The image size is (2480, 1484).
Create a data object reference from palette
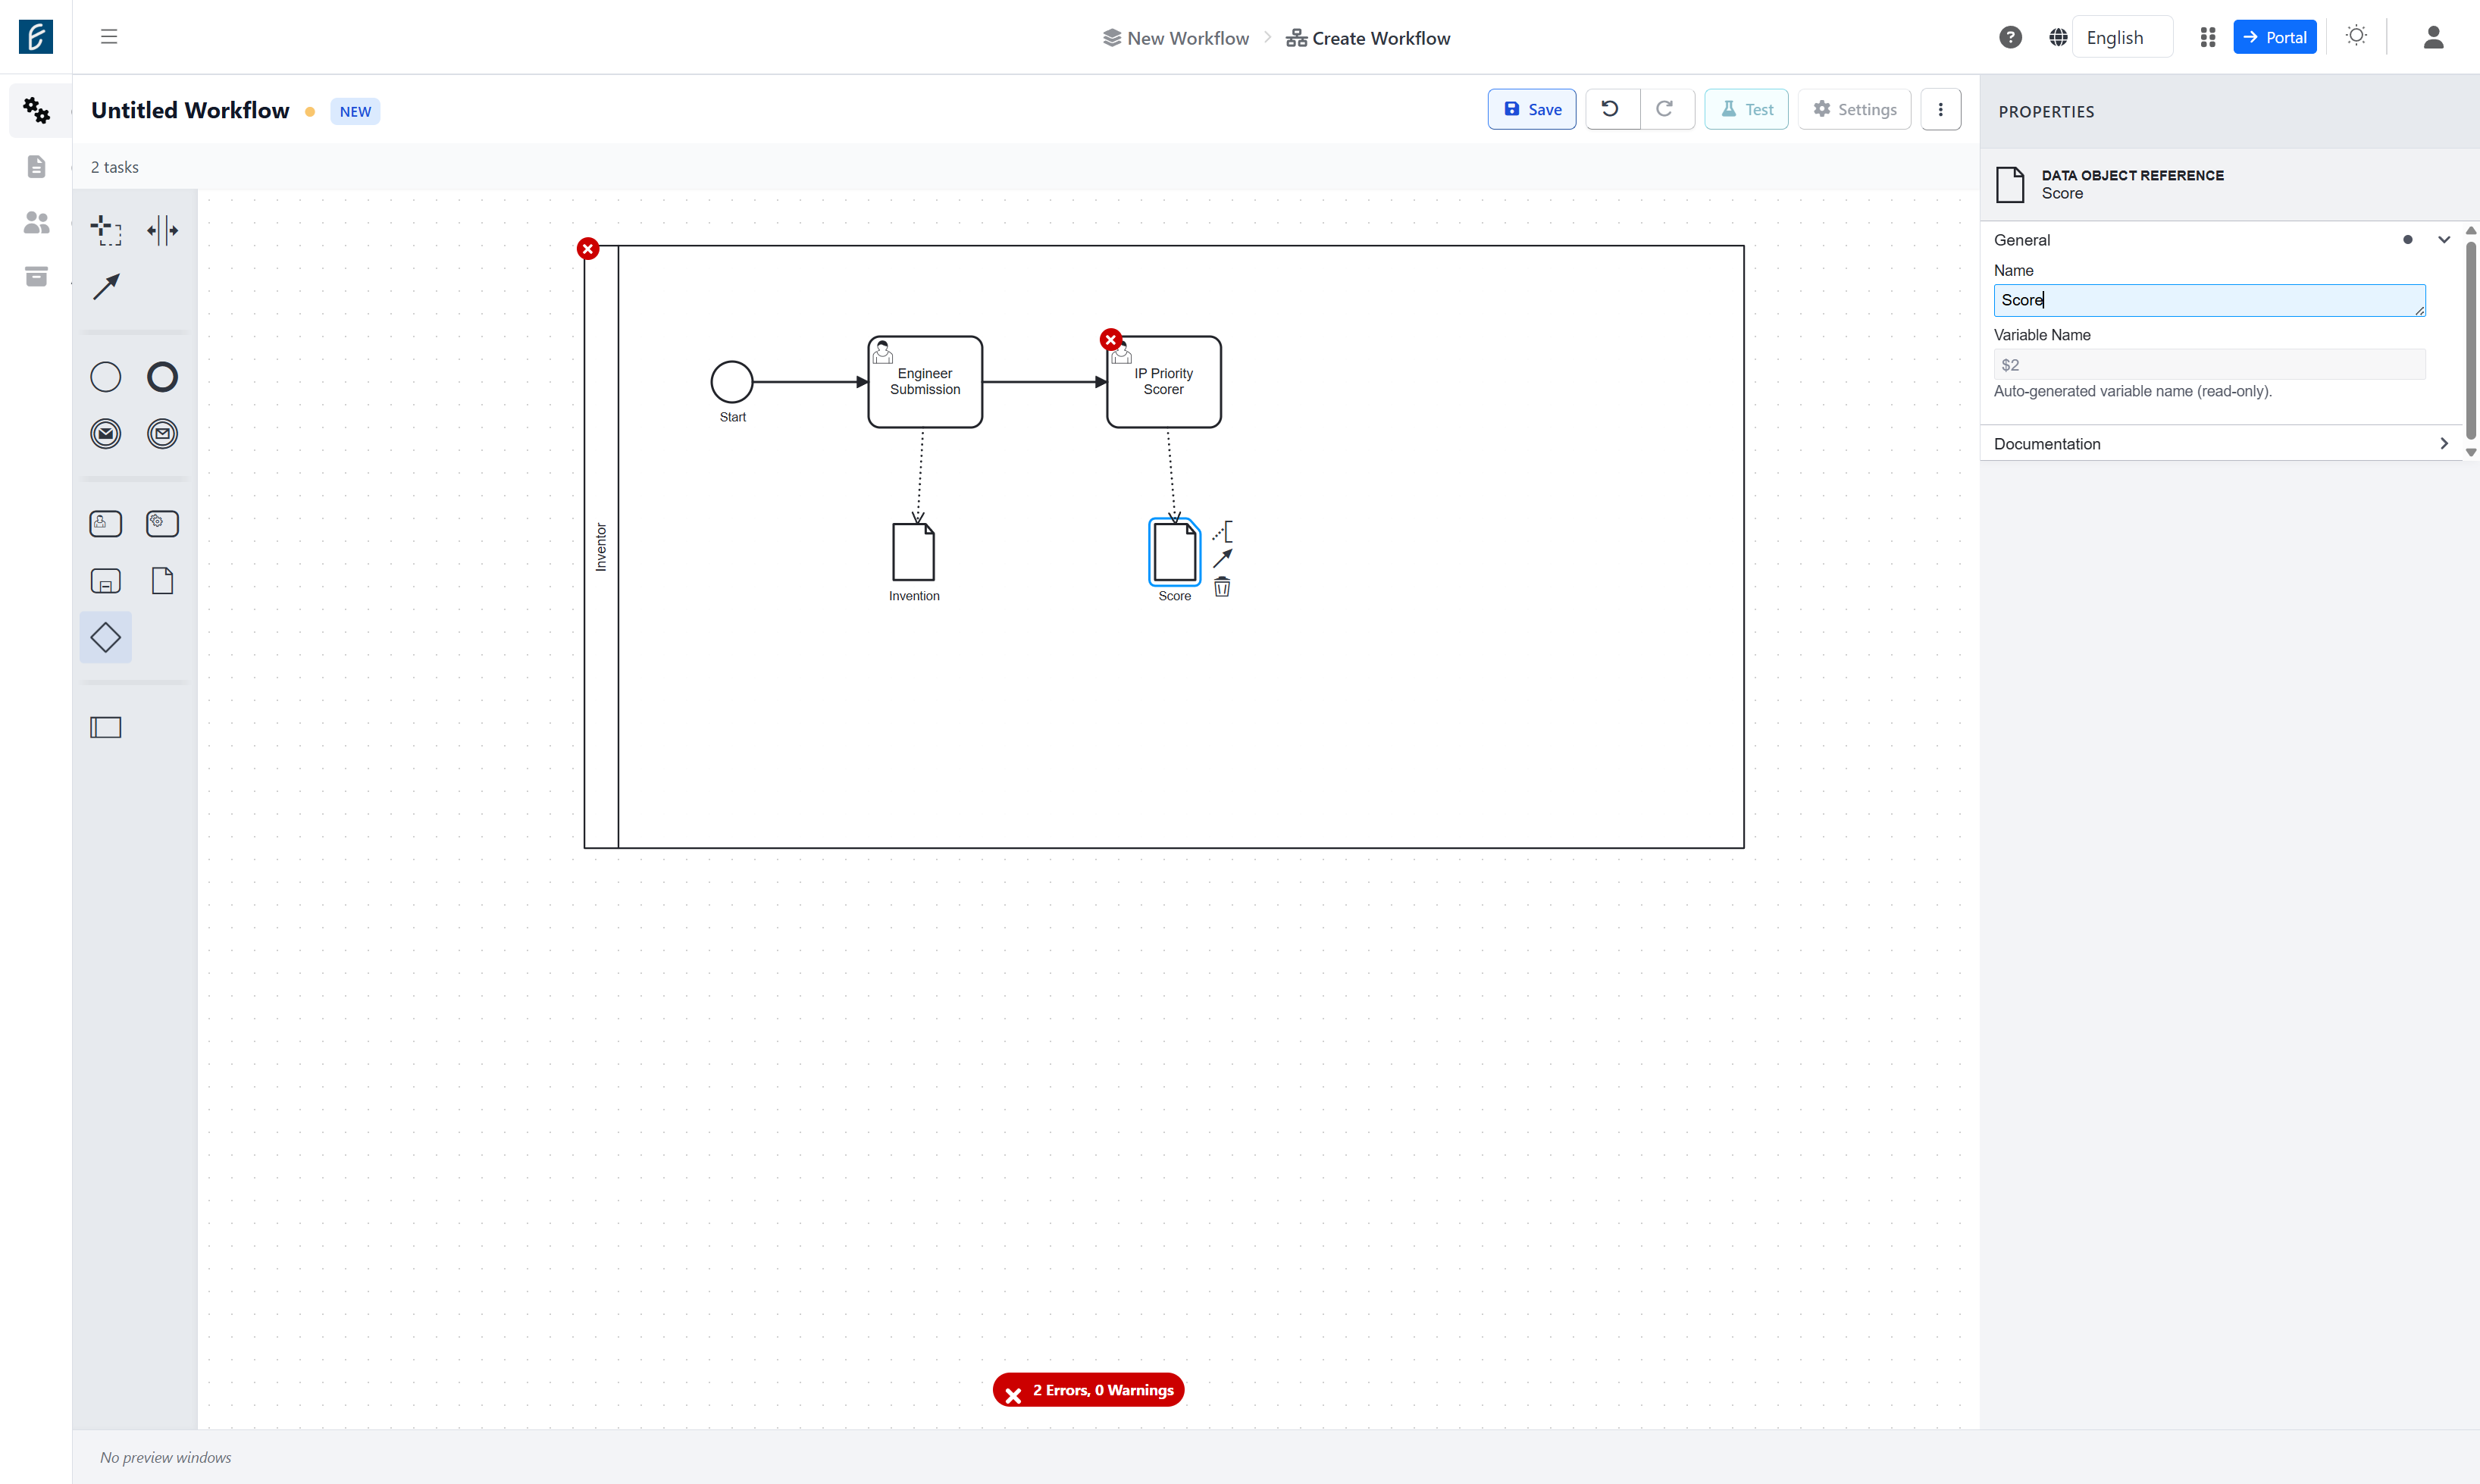click(162, 581)
